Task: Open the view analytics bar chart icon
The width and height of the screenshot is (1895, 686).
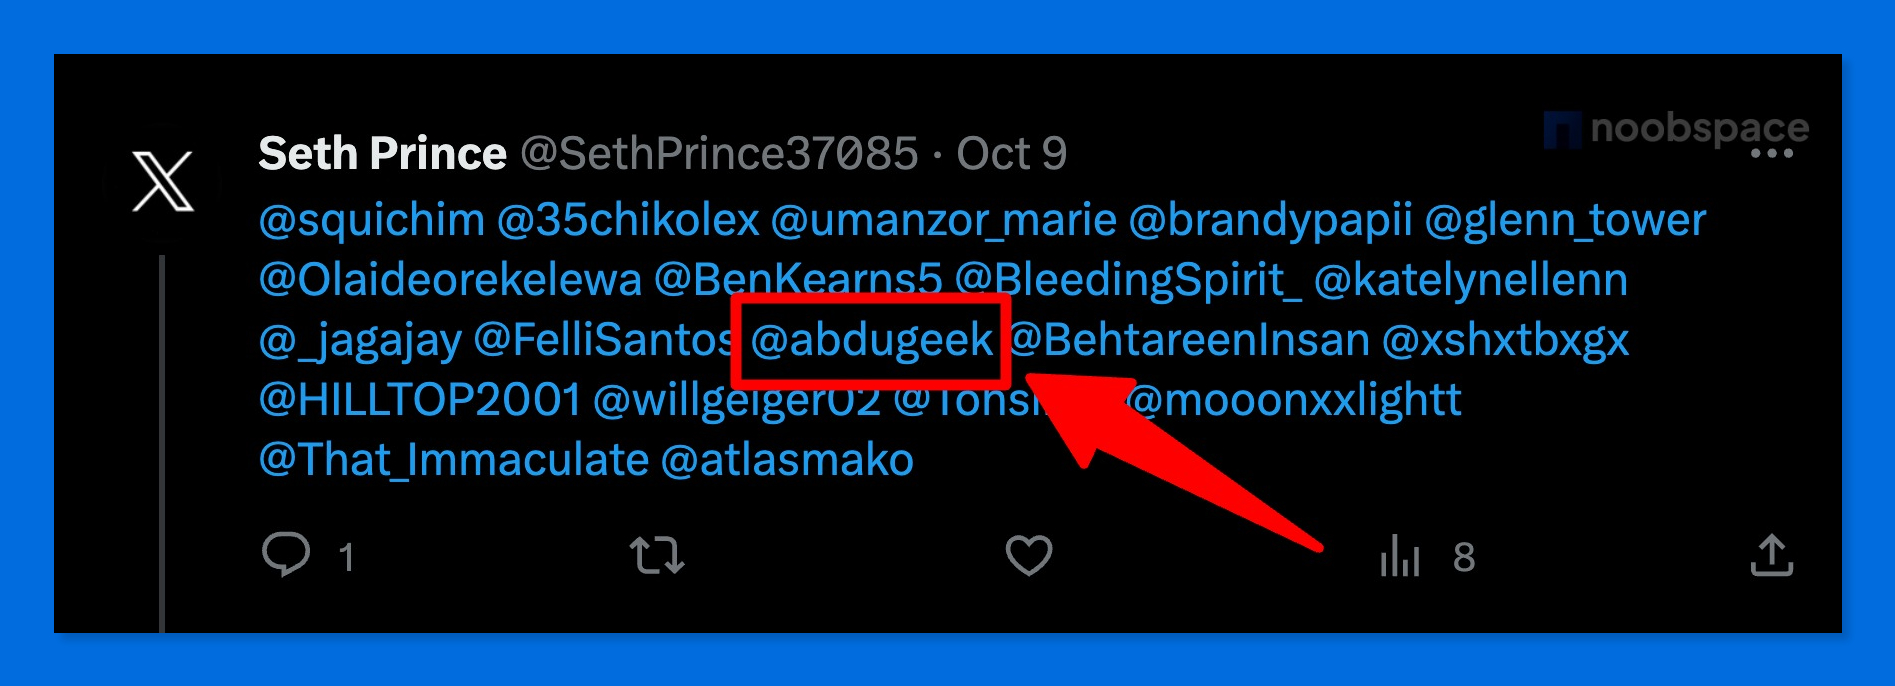Action: pos(1401,555)
